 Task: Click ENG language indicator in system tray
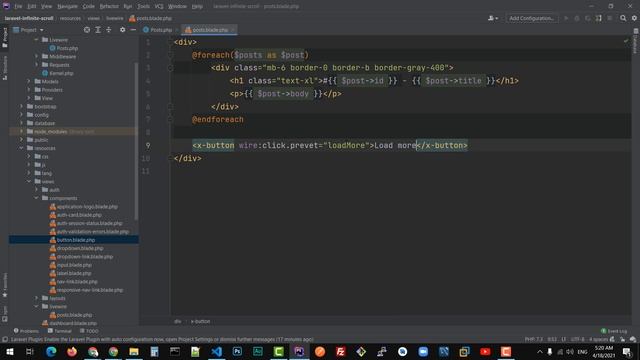point(582,351)
